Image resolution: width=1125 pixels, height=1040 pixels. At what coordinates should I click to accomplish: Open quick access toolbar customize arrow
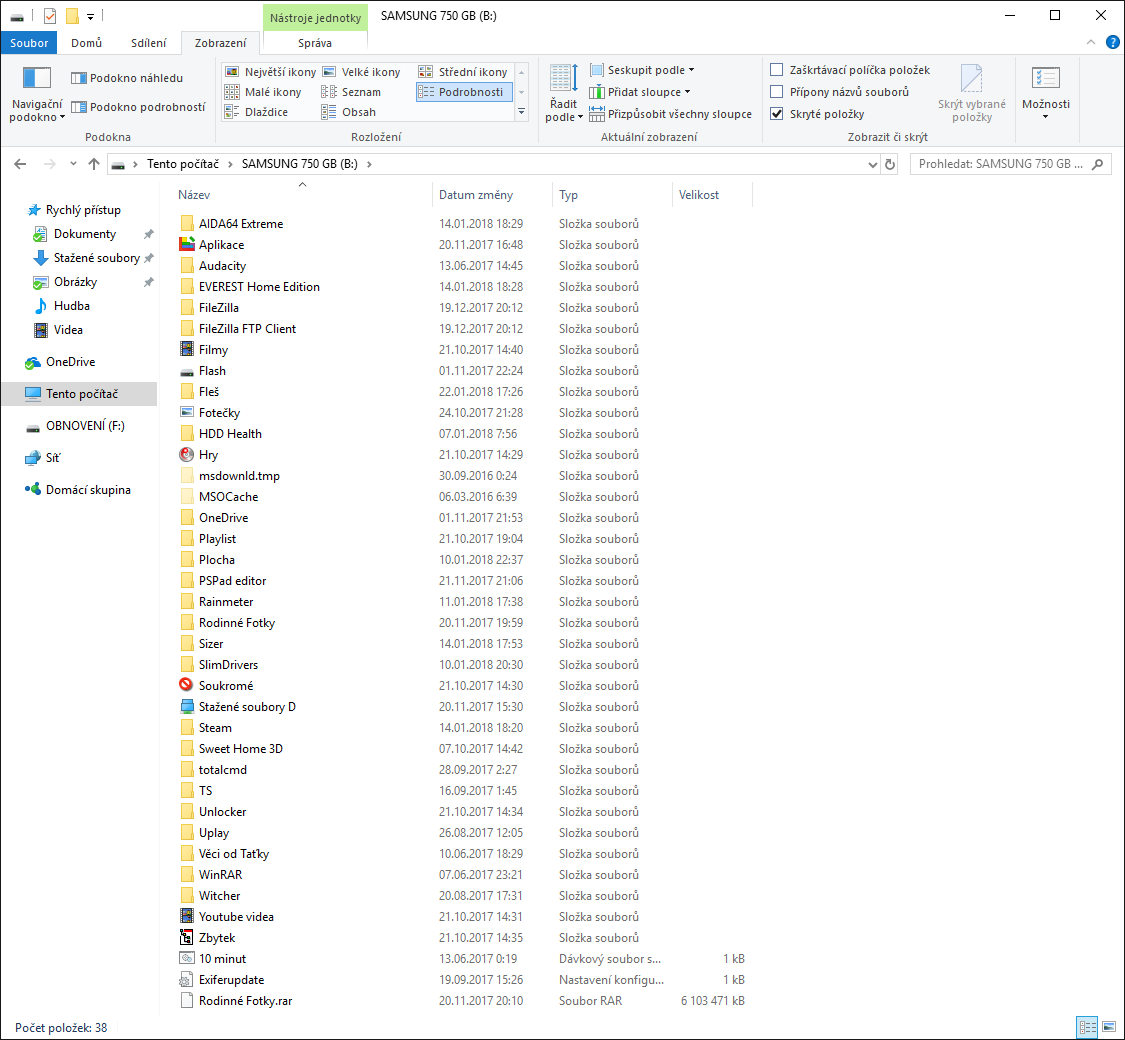click(90, 16)
